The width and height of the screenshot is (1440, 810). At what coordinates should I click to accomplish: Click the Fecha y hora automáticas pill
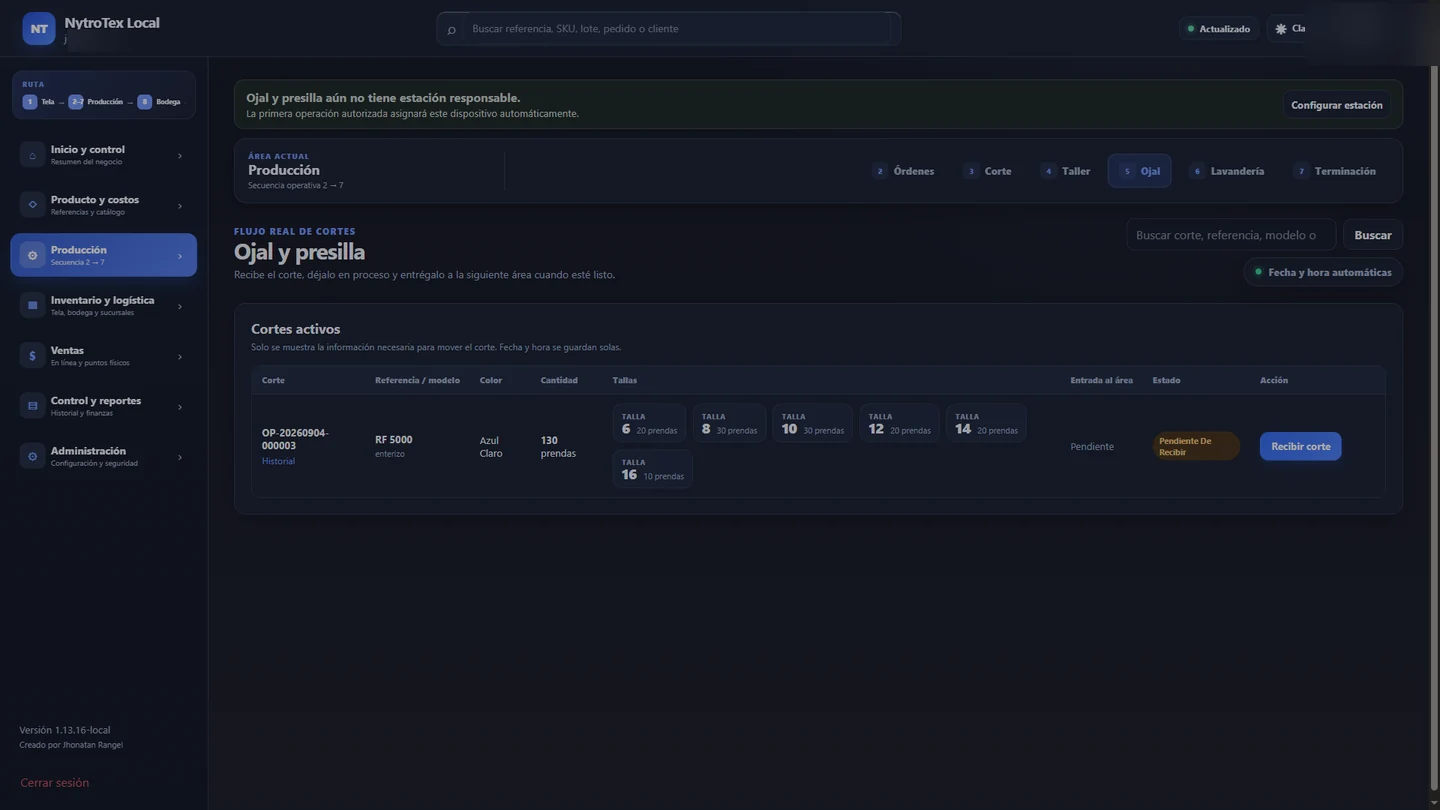tap(1322, 272)
